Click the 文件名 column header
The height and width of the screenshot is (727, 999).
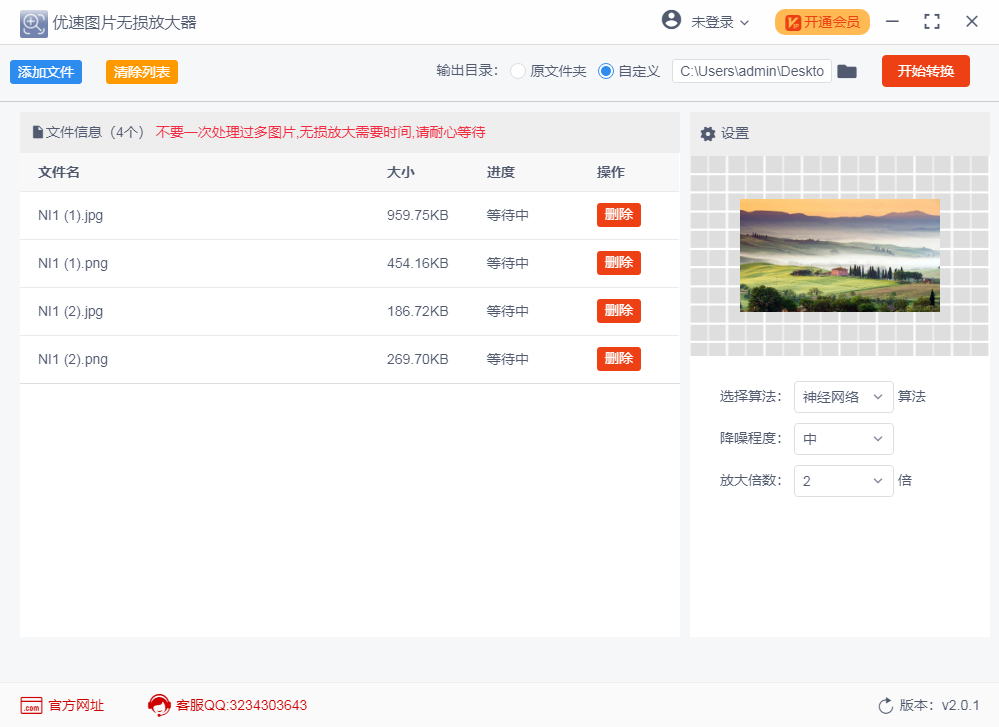(59, 172)
